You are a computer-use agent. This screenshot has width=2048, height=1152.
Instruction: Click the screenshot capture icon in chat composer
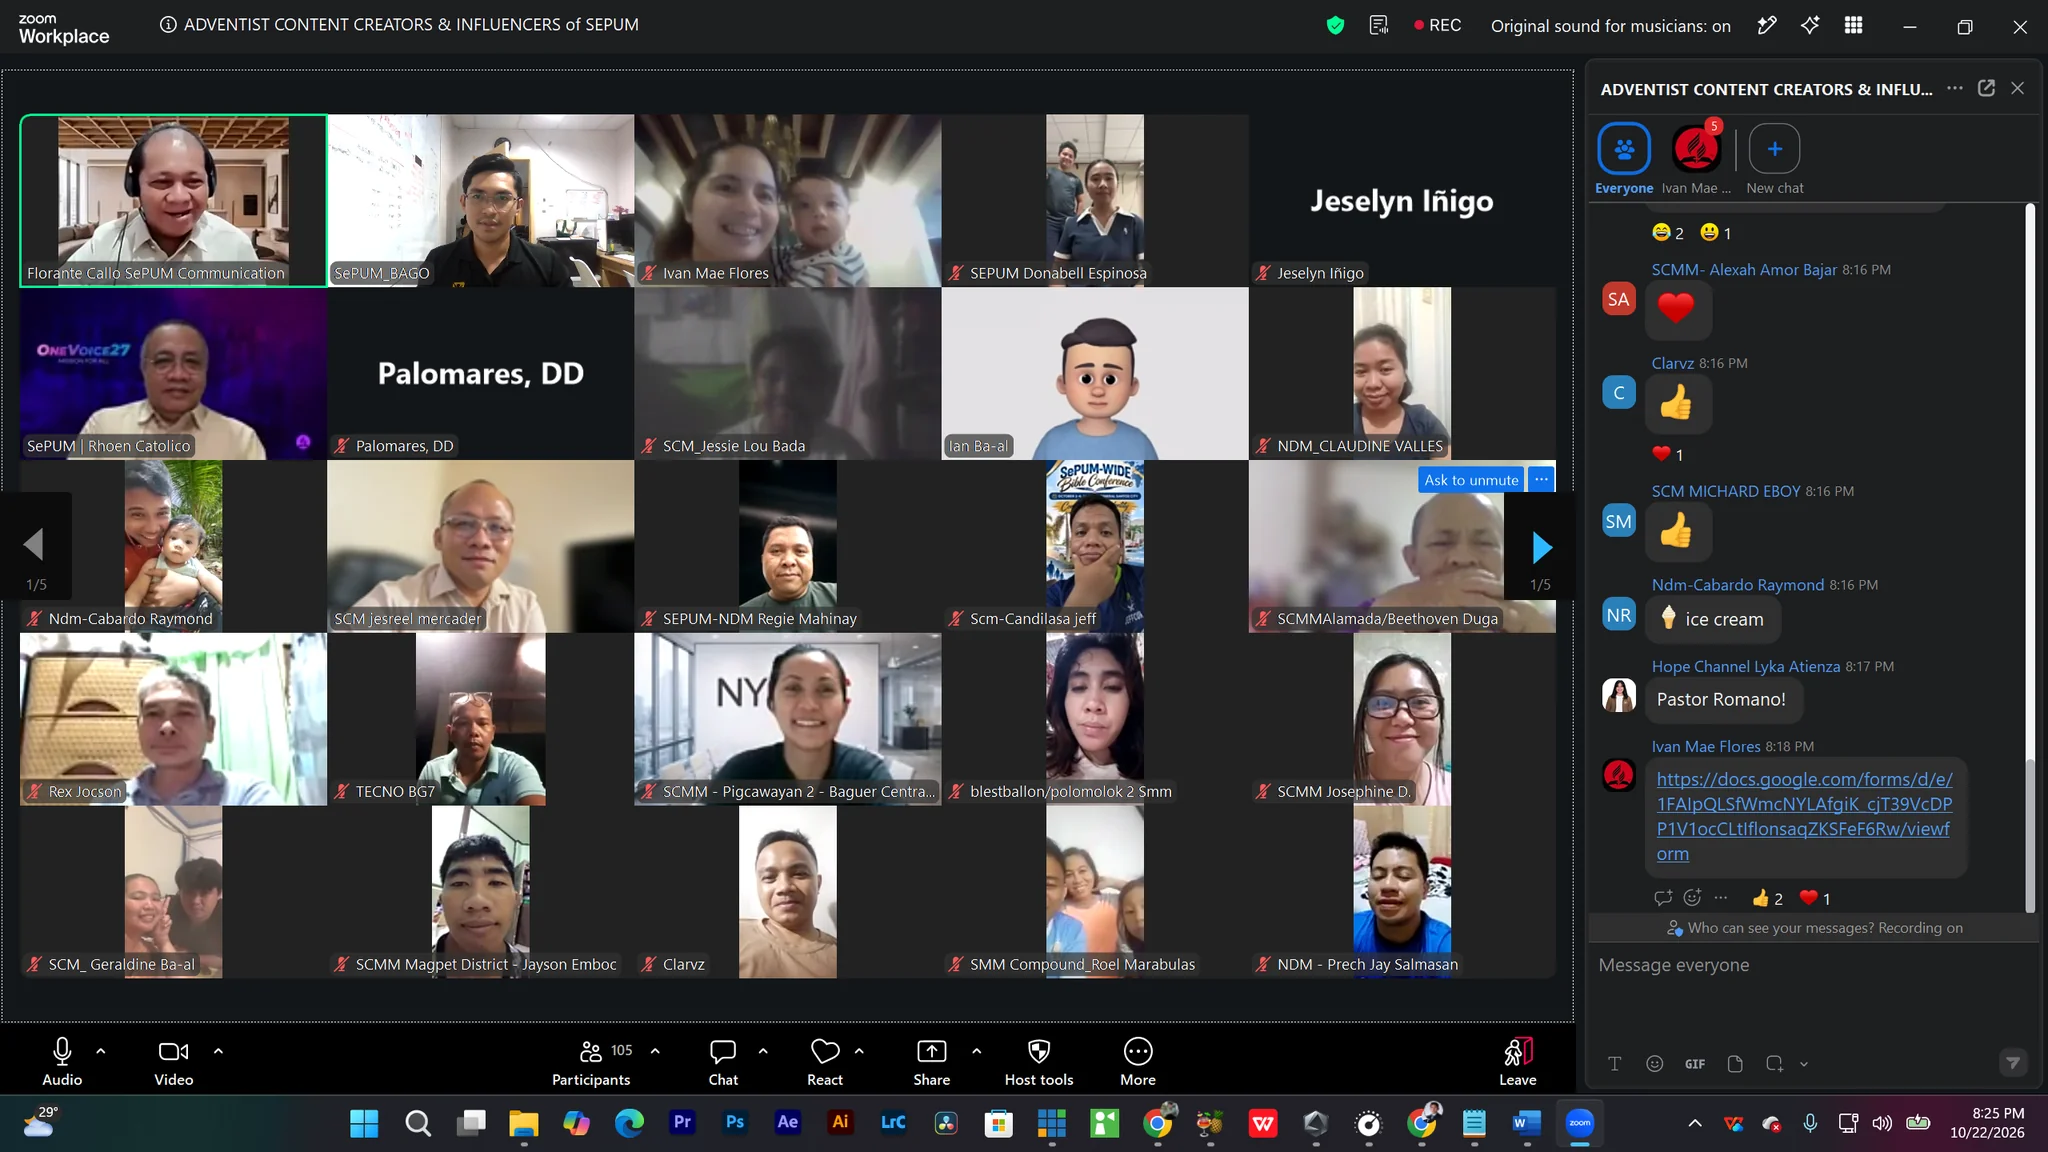1775,1063
